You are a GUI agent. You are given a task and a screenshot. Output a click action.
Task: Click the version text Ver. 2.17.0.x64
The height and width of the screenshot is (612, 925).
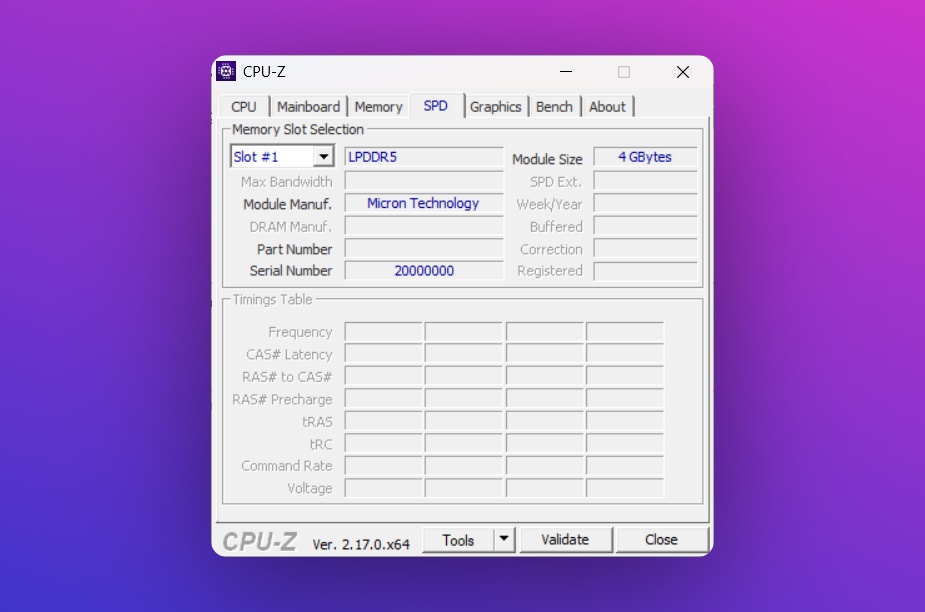[361, 544]
